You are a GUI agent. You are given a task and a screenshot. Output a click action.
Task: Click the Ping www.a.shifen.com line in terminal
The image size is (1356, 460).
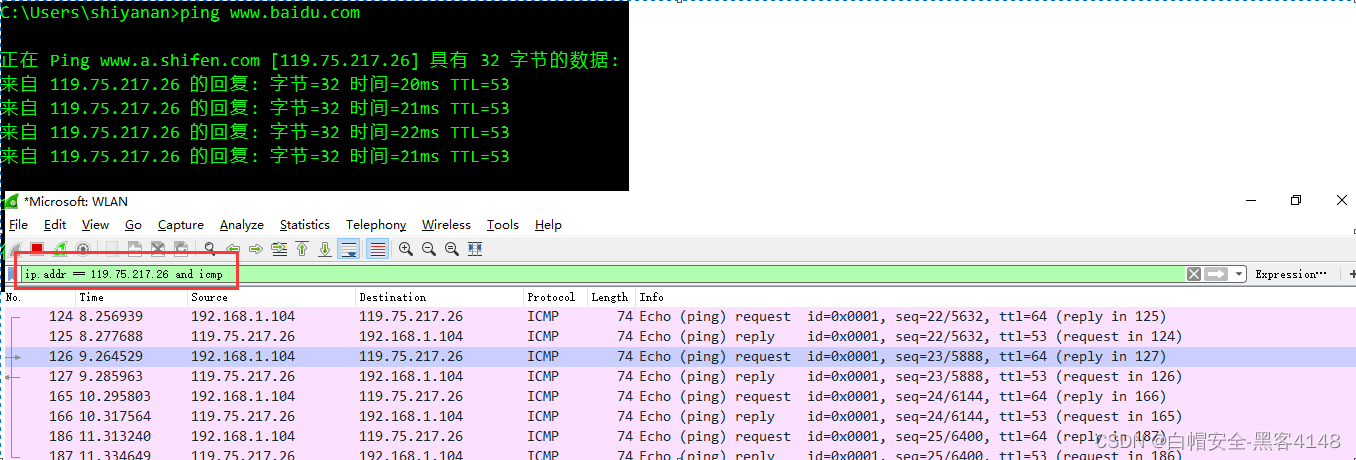click(x=310, y=60)
